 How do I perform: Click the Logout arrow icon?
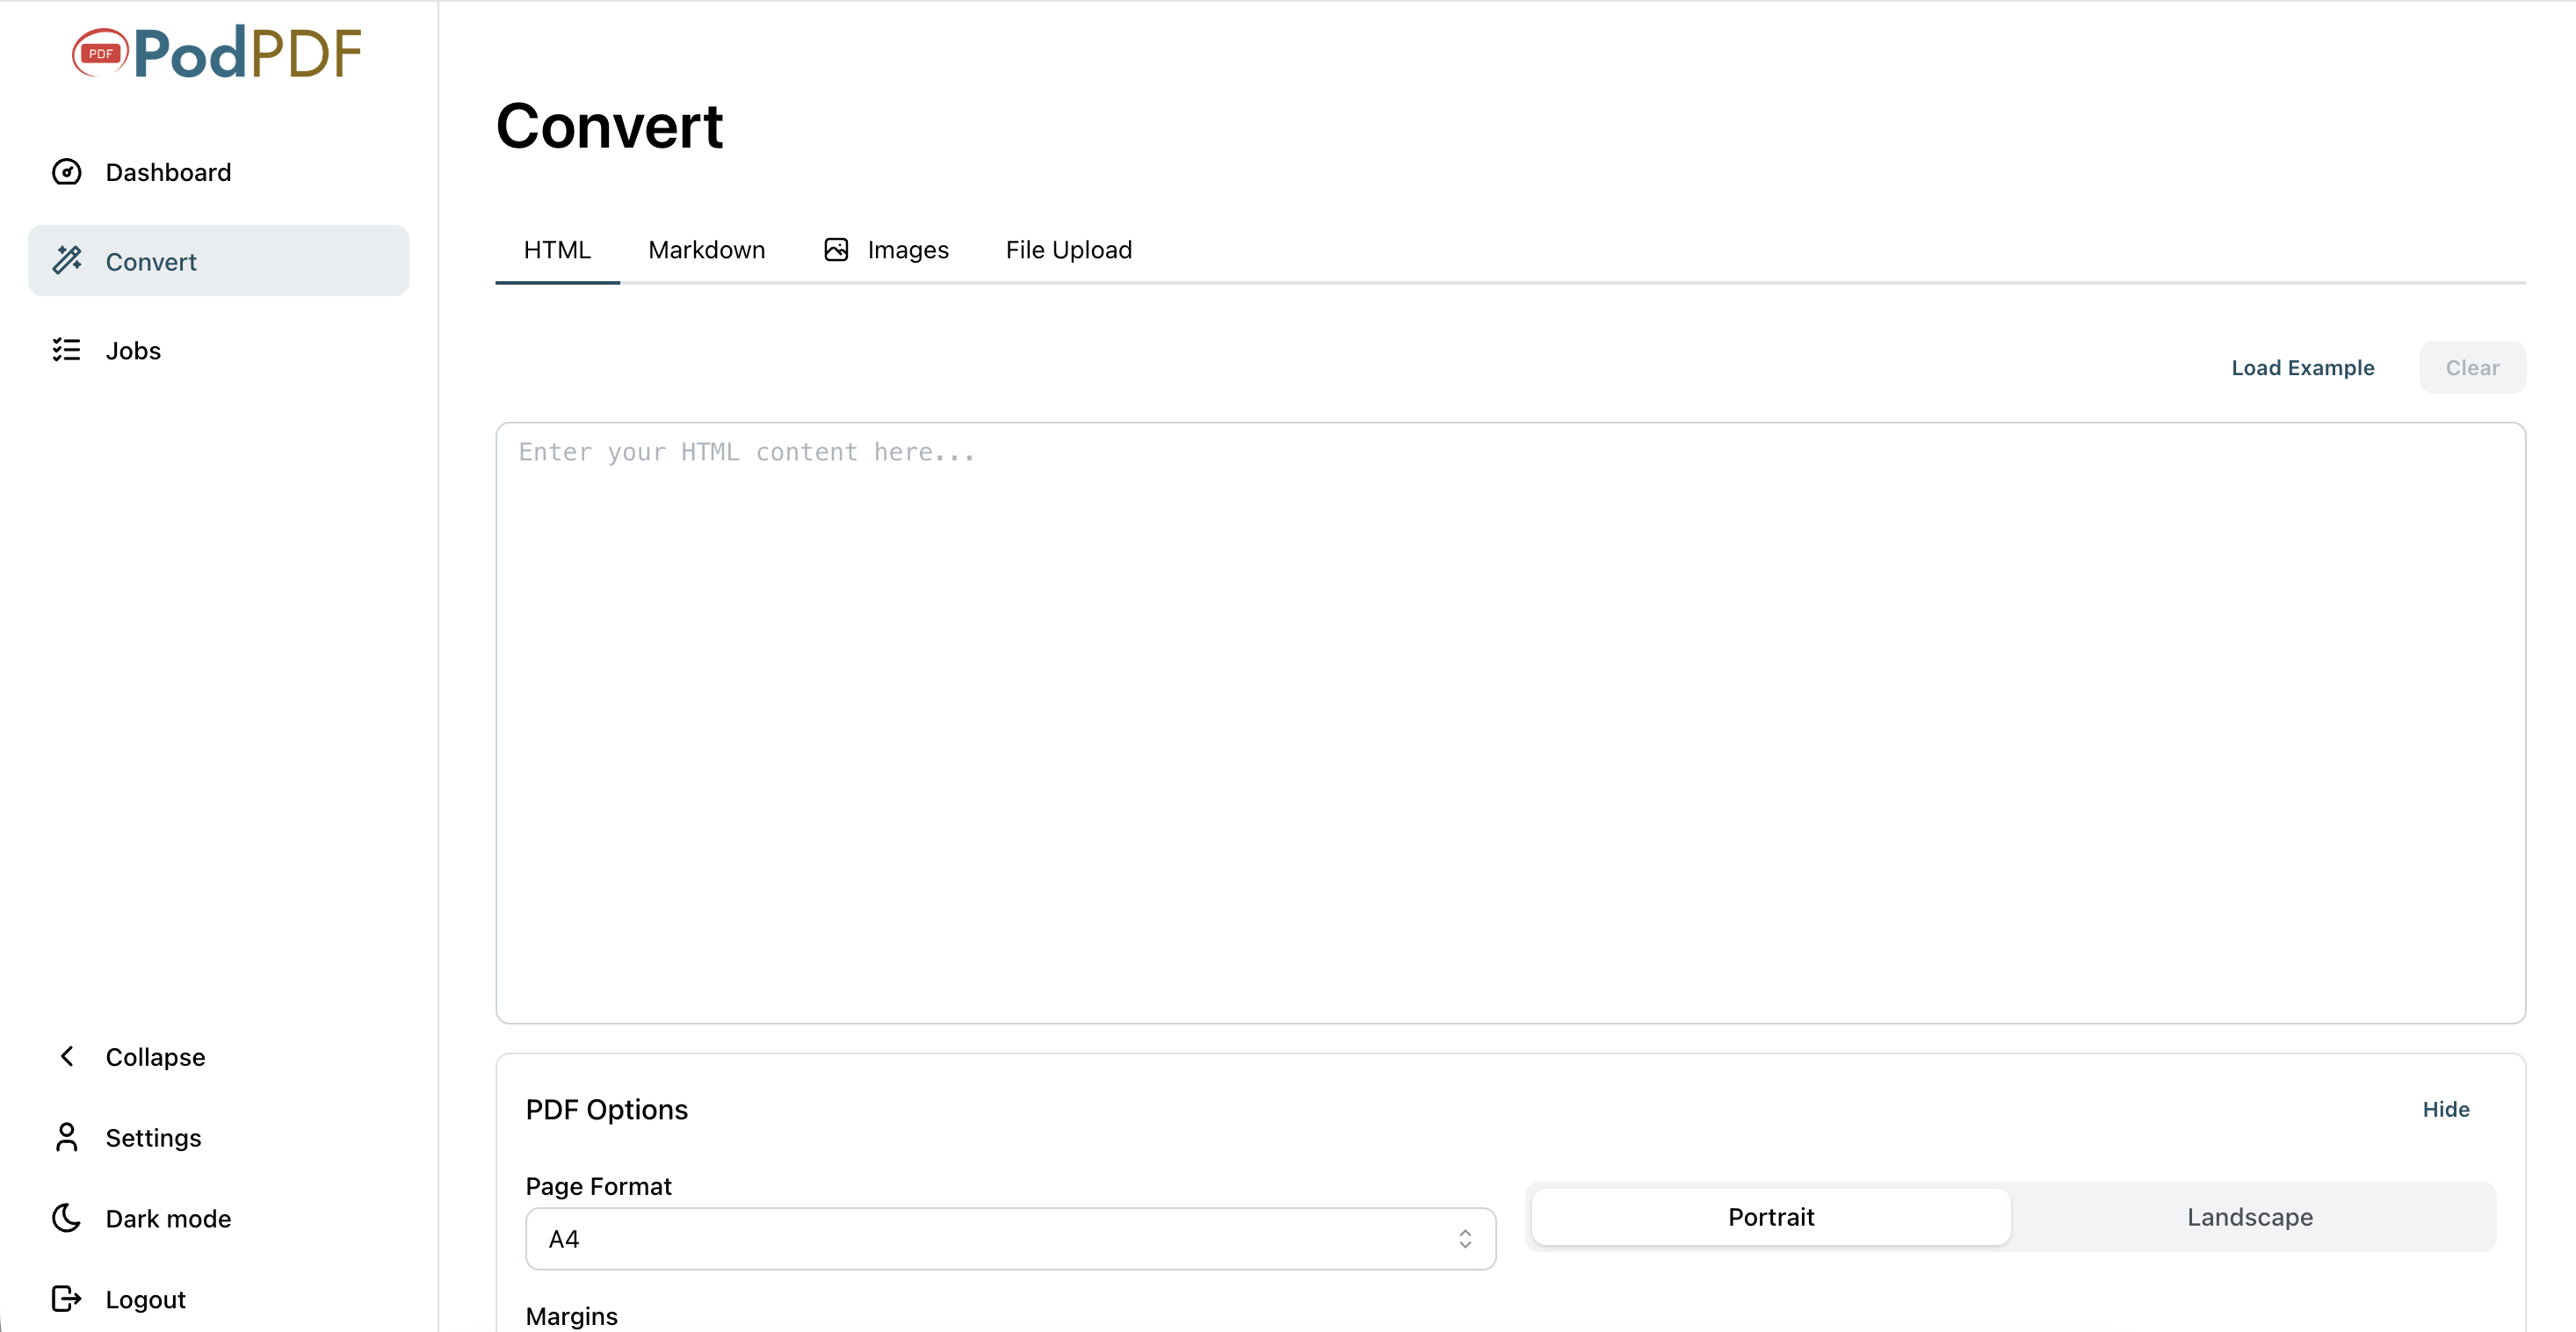coord(66,1298)
